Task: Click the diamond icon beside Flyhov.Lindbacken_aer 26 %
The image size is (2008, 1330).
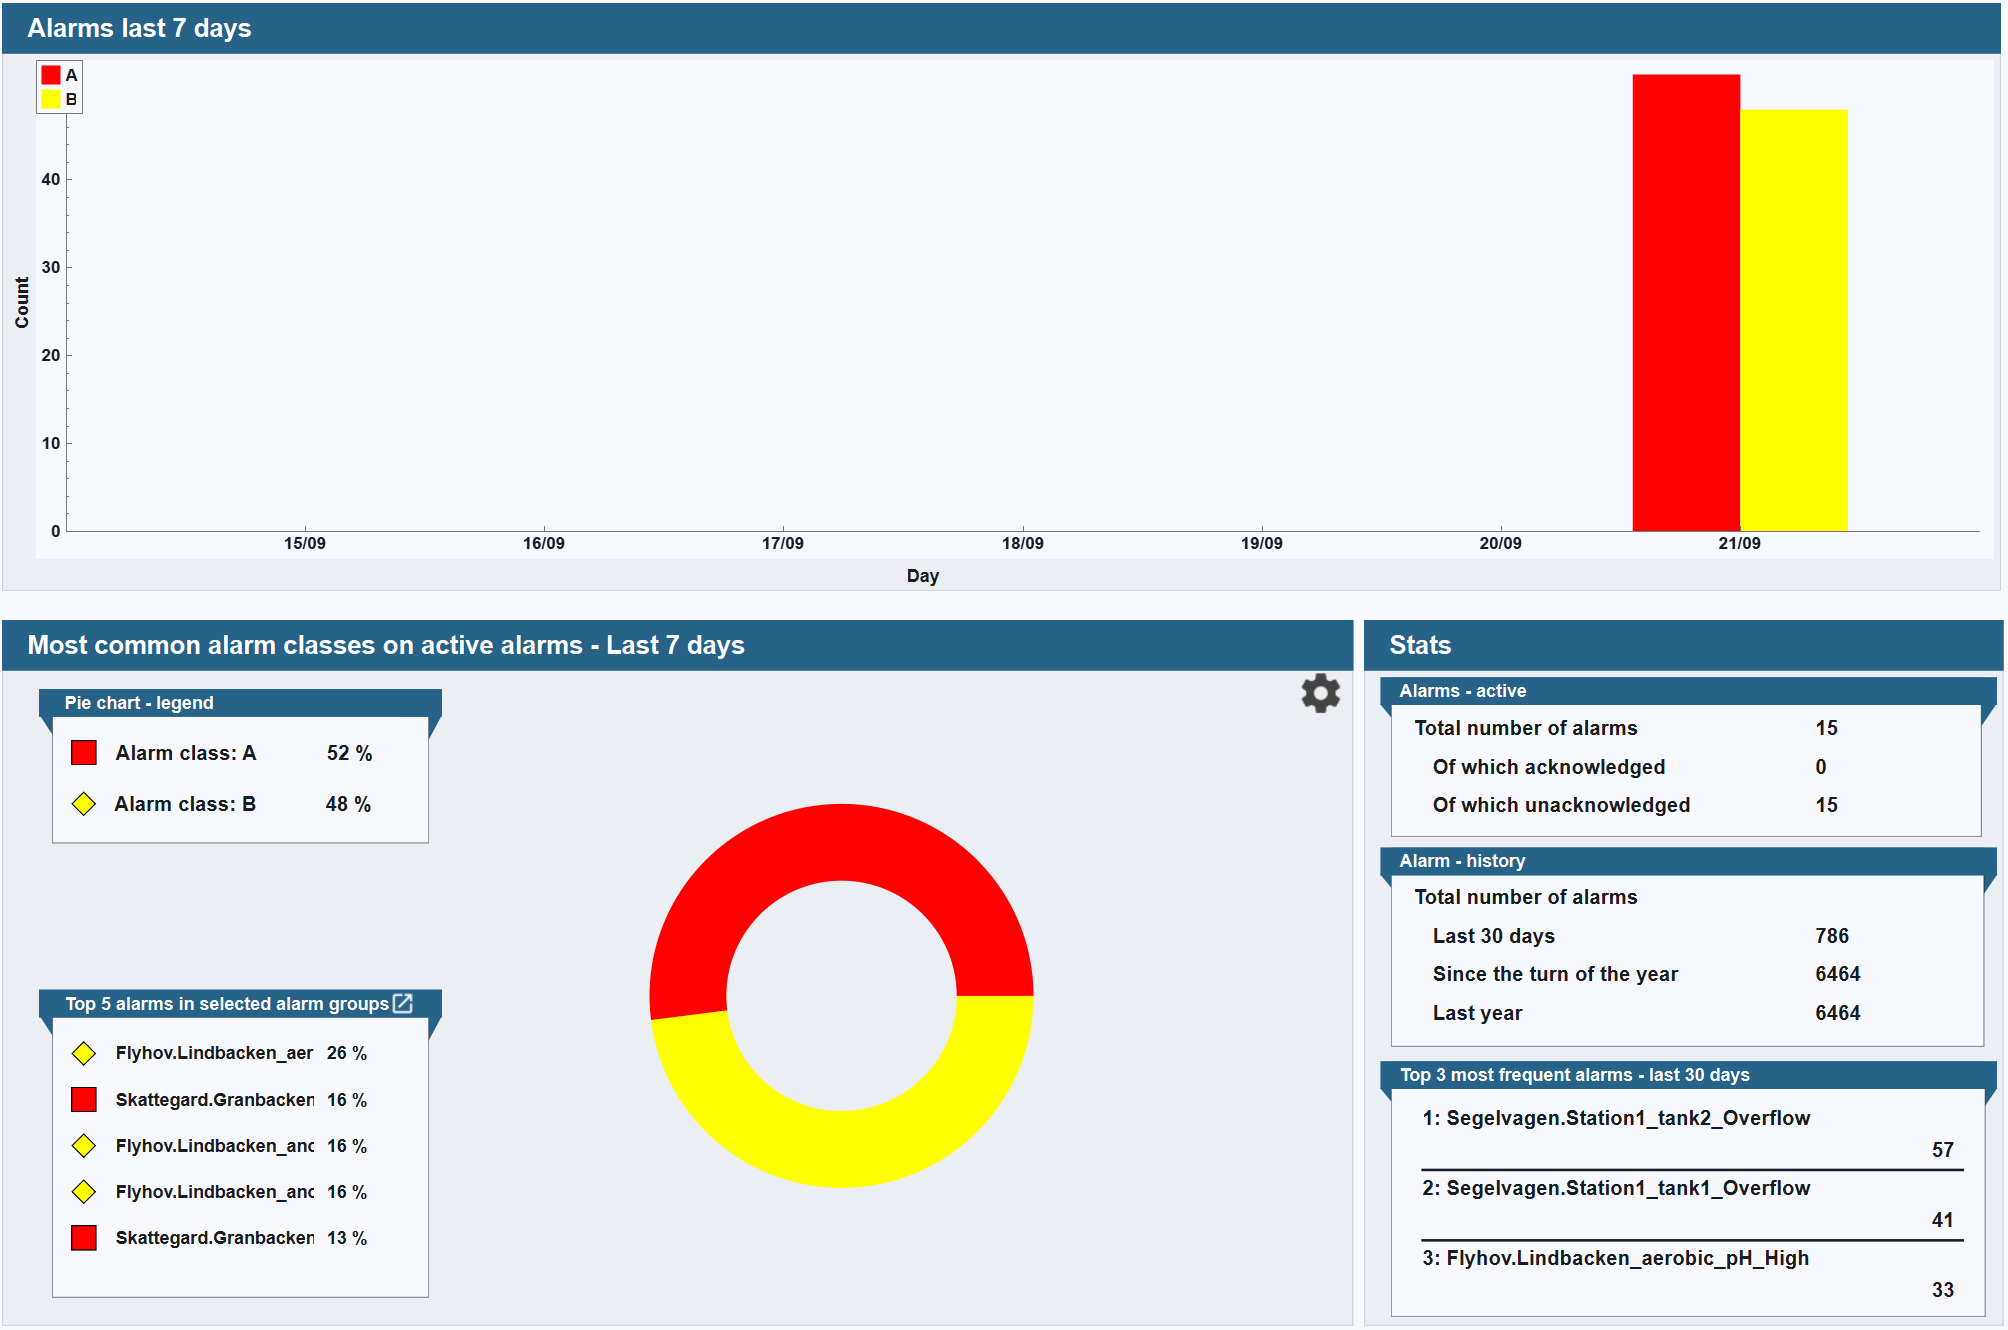Action: (x=84, y=1053)
